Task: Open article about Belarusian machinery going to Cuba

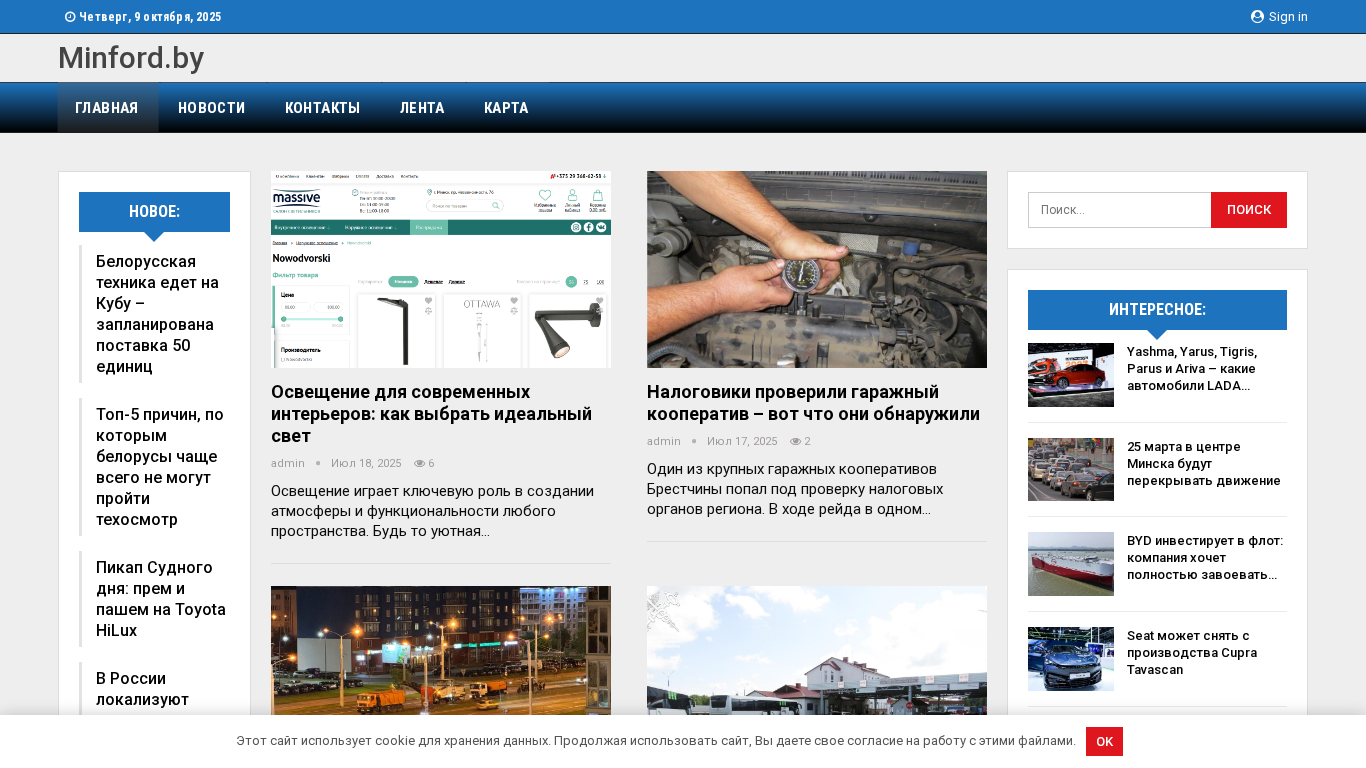Action: click(x=157, y=313)
